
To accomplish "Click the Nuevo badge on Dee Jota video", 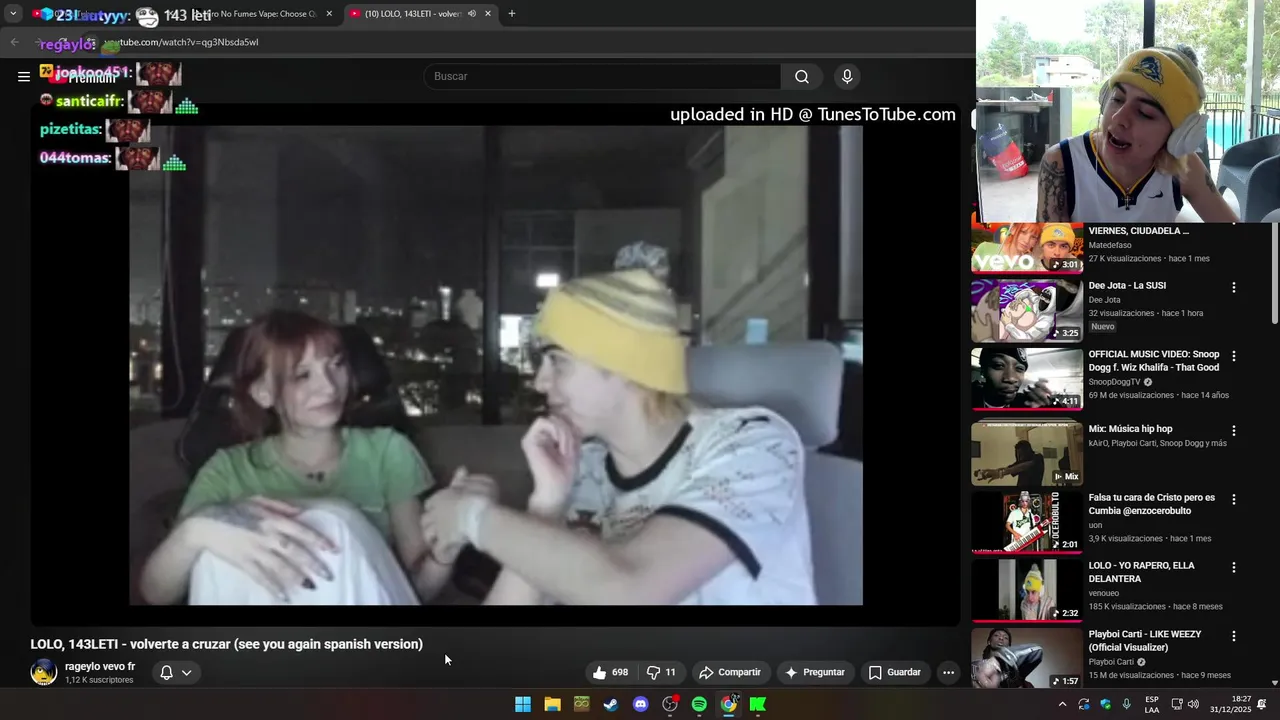I will [1103, 327].
